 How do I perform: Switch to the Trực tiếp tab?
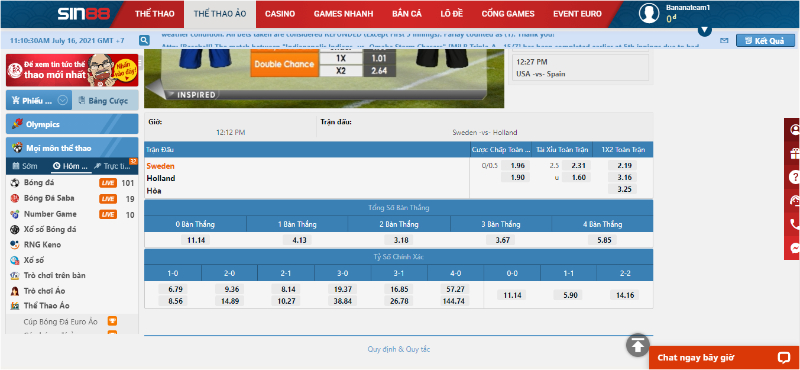(x=113, y=166)
